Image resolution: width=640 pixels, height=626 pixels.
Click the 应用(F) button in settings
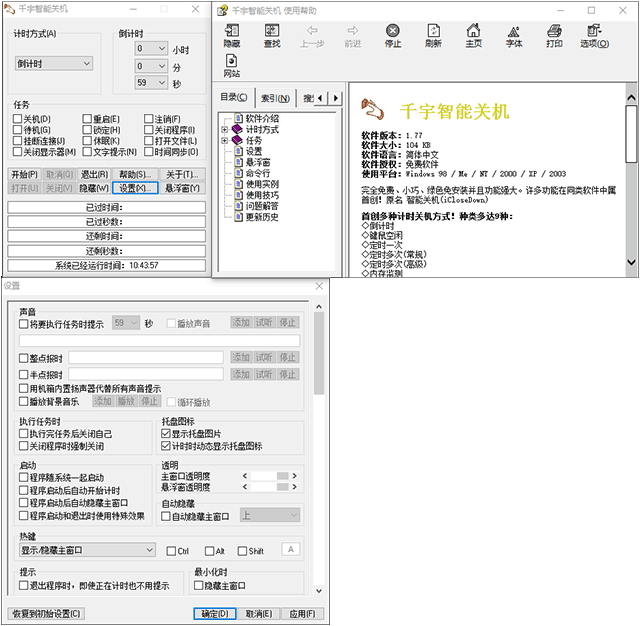pos(302,613)
